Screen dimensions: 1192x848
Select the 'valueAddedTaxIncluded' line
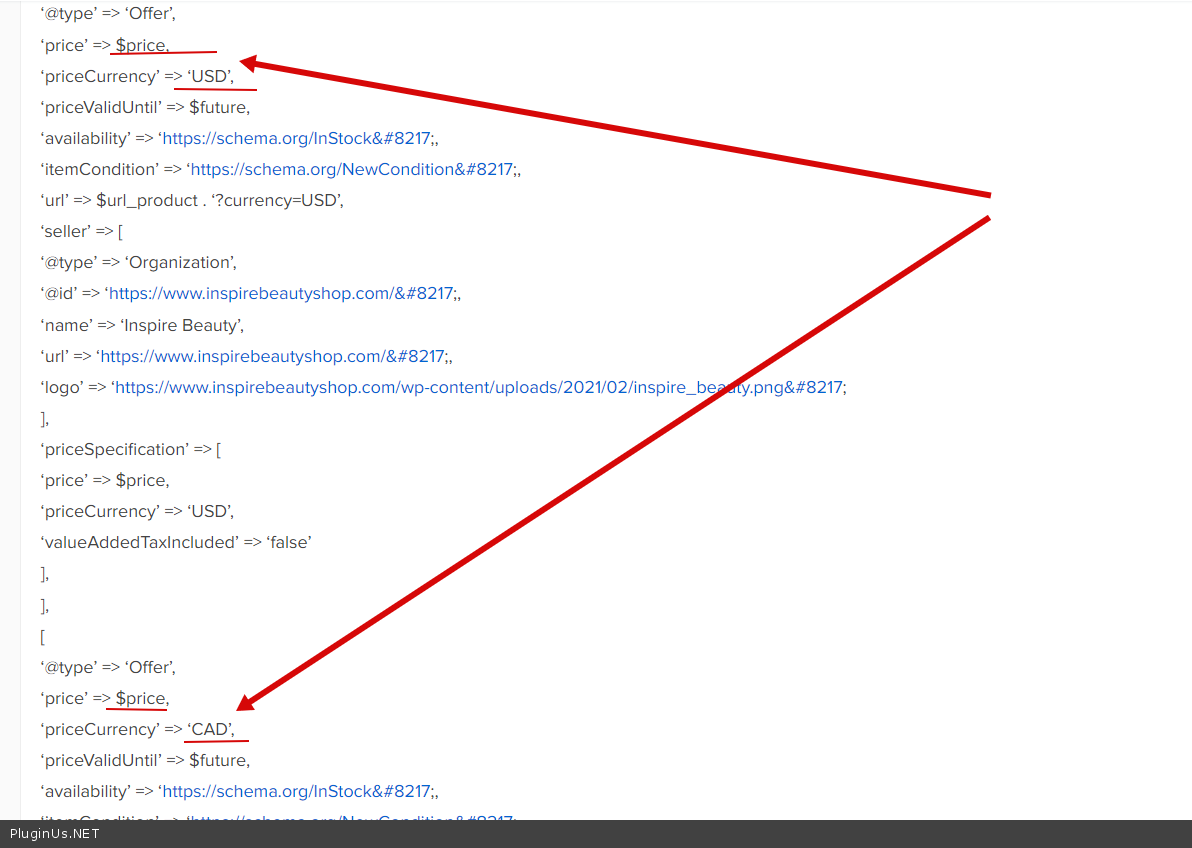point(176,542)
